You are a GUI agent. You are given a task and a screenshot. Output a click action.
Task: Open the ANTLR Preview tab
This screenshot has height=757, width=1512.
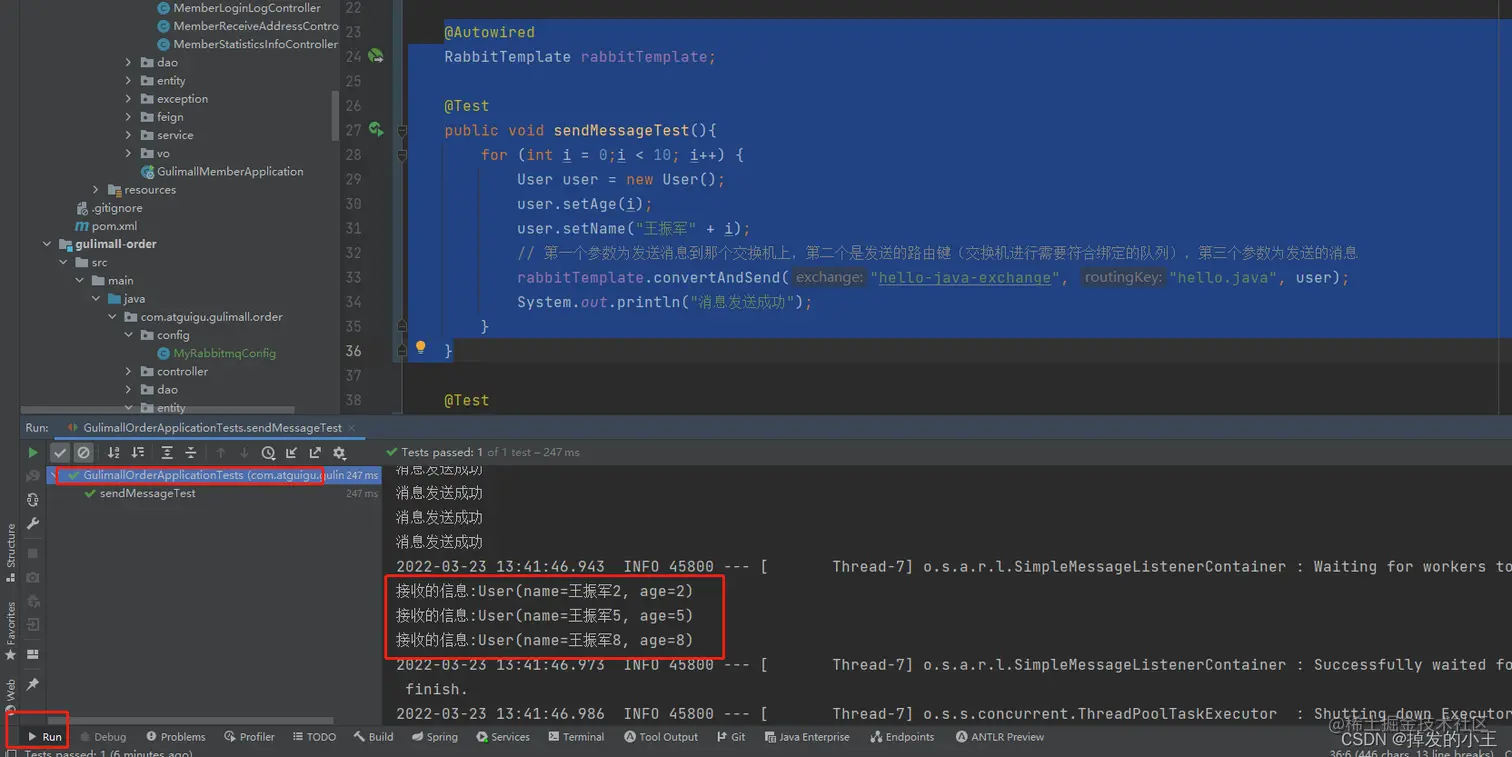click(1000, 737)
